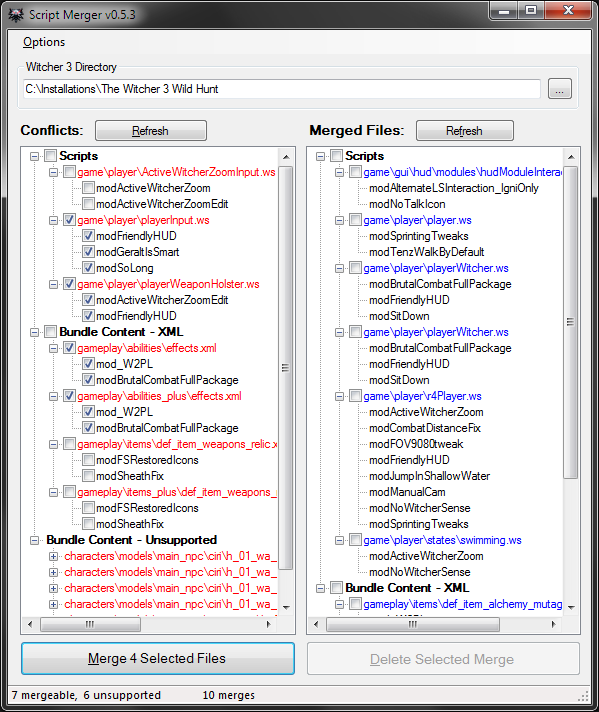Click the Merged Files horizontal scrollbar thumb
This screenshot has height=712, width=599.
click(x=413, y=624)
